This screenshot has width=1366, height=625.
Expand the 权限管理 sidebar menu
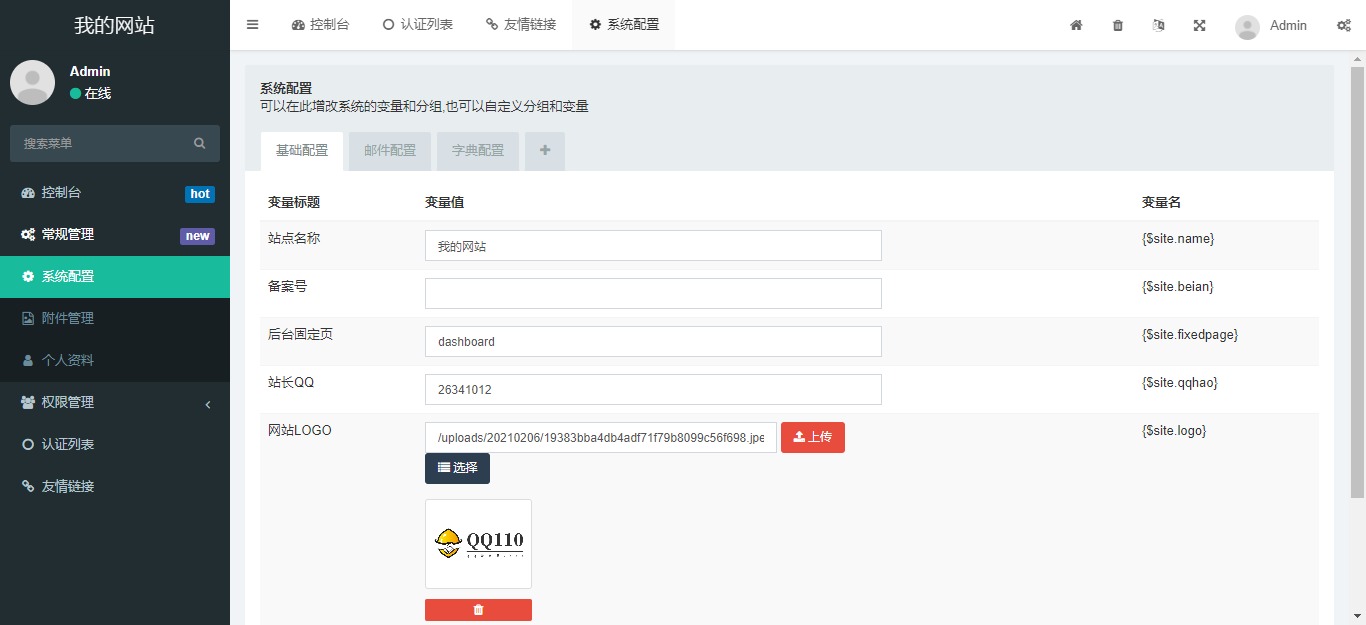[115, 402]
